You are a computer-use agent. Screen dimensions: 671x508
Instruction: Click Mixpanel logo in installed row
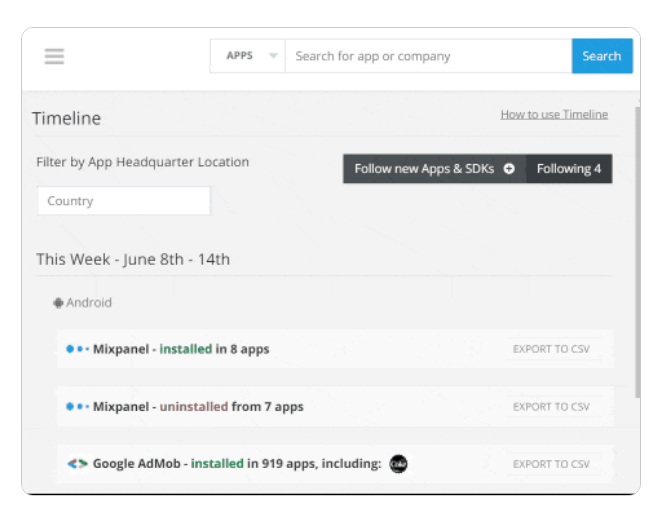point(77,349)
